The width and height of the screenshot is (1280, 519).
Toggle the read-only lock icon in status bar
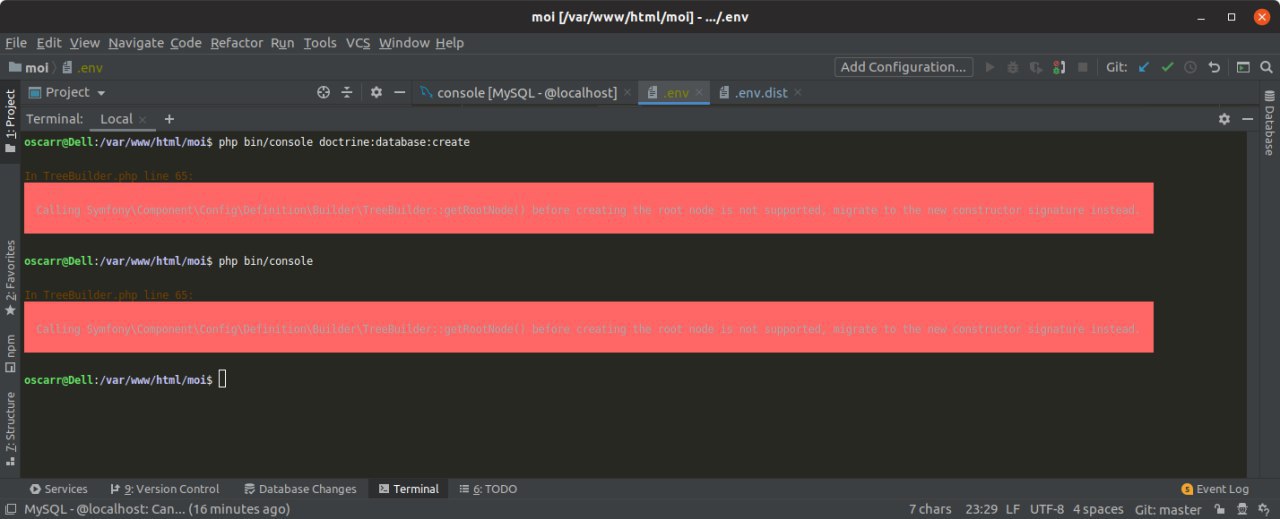(x=1218, y=509)
